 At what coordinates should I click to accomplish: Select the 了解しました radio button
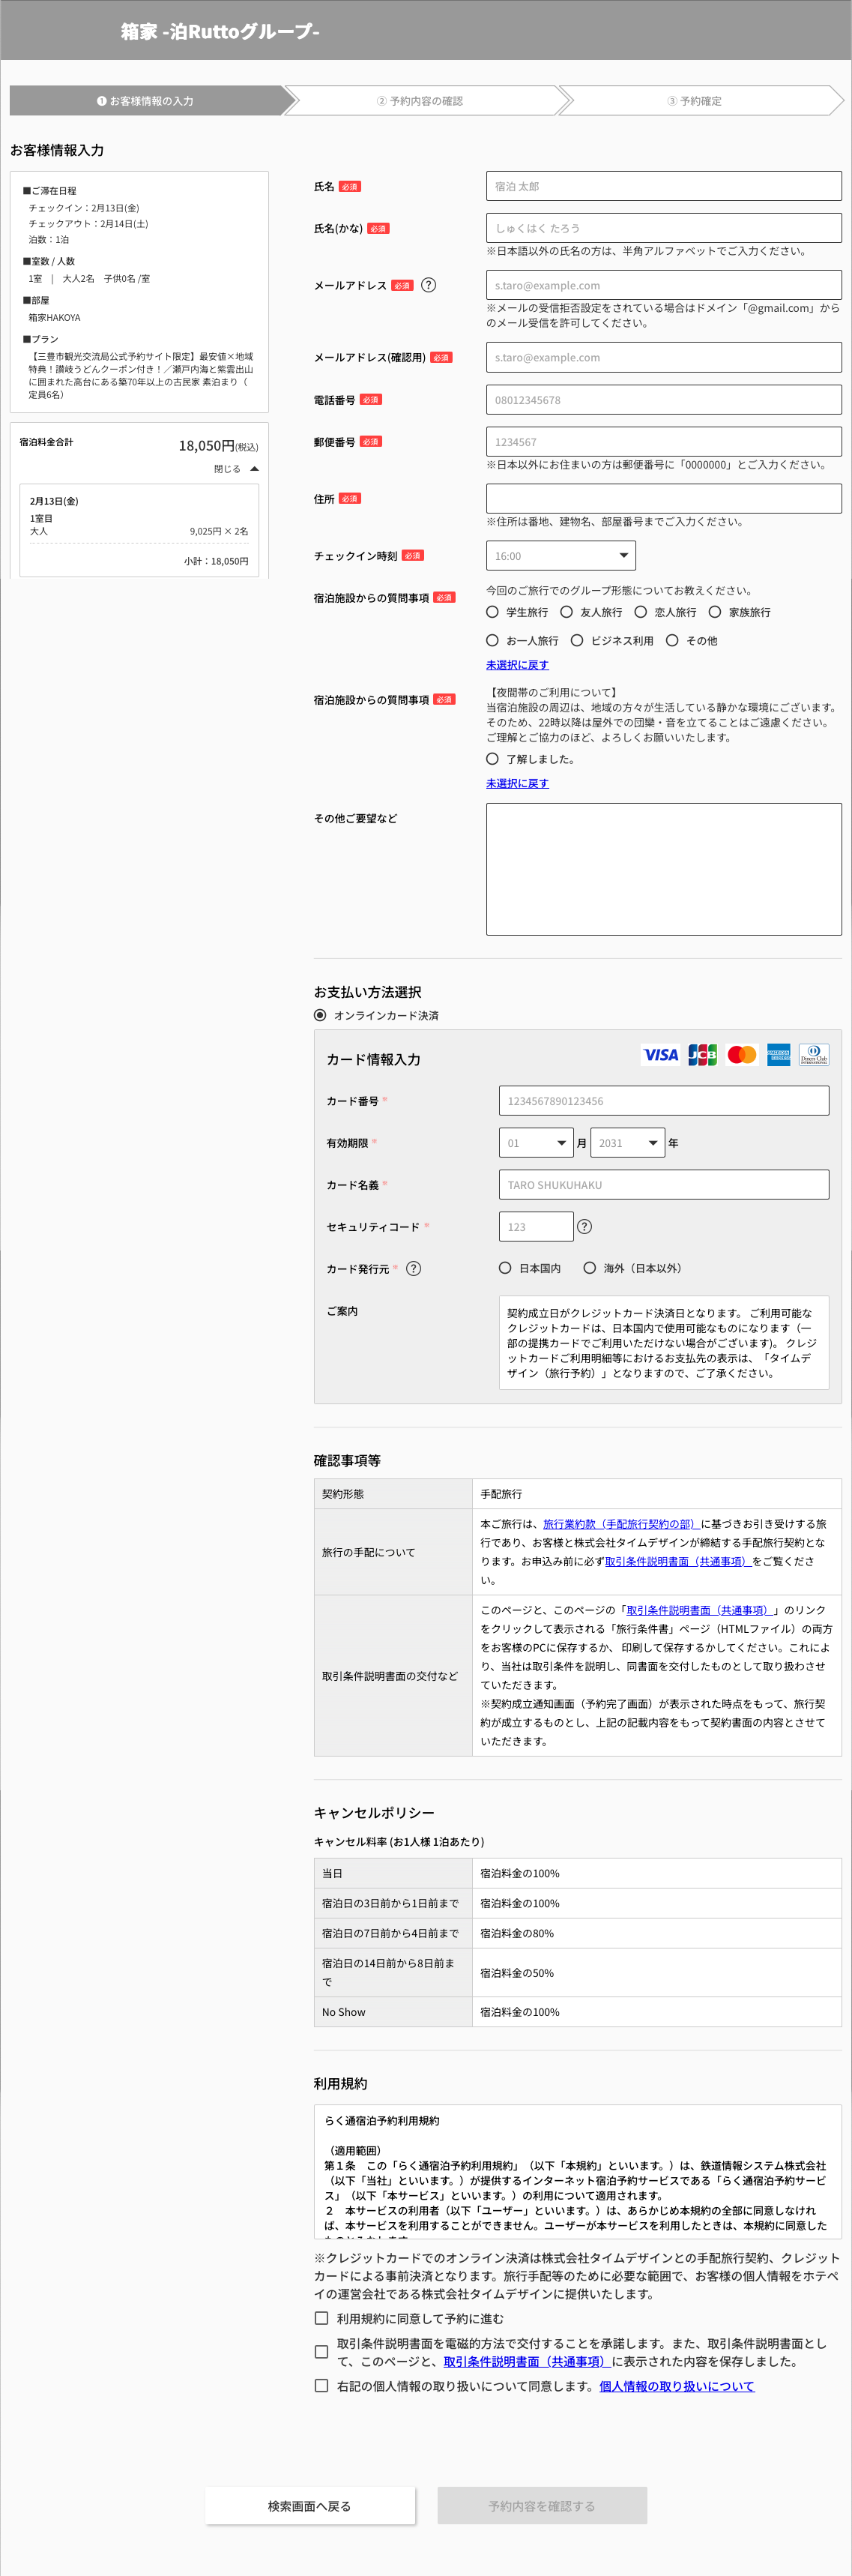click(492, 759)
